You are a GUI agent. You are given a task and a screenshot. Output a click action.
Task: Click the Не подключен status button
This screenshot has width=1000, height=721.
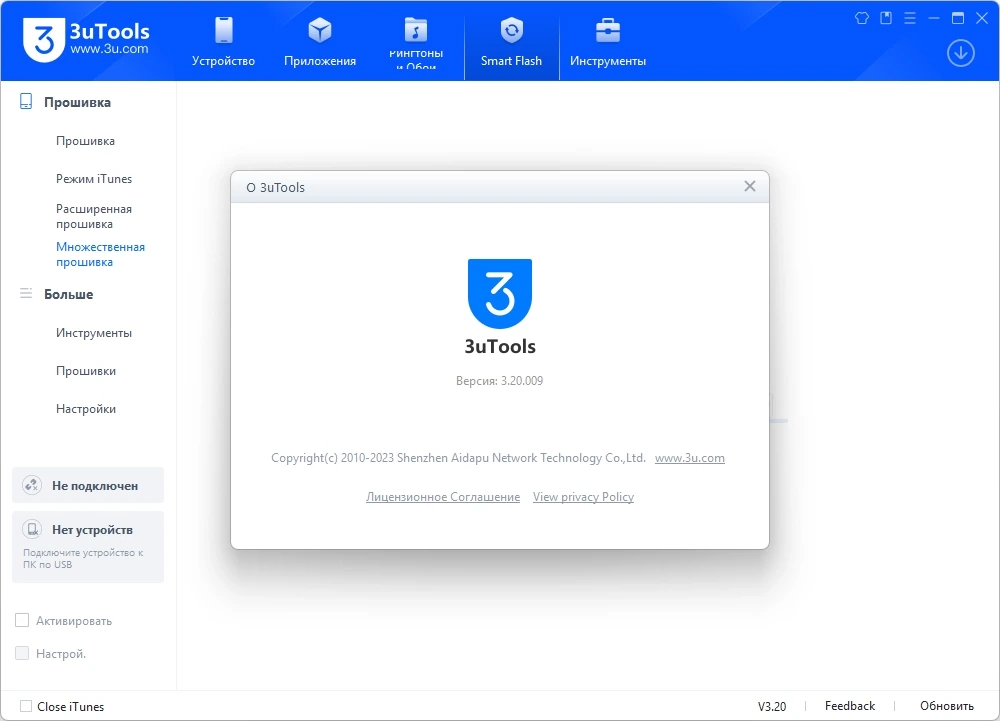click(x=88, y=485)
